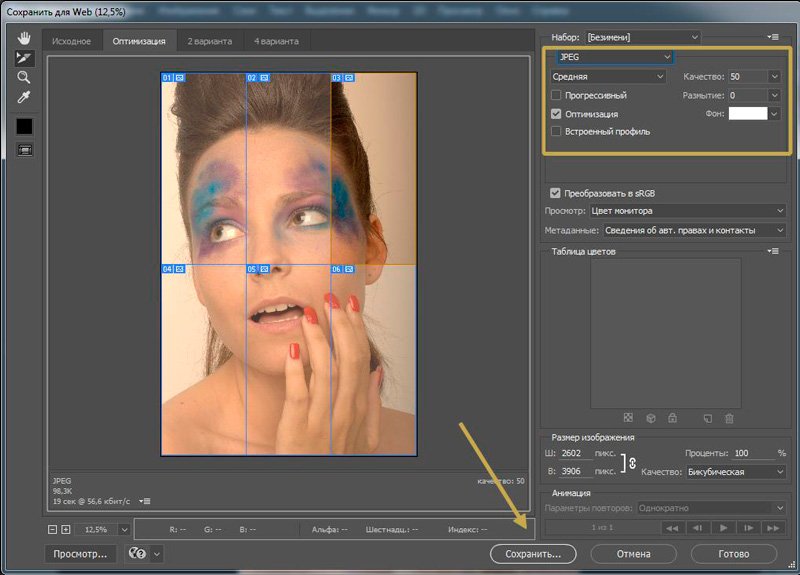The width and height of the screenshot is (800, 575).
Task: Toggle the constrain proportions link icon
Action: (632, 463)
